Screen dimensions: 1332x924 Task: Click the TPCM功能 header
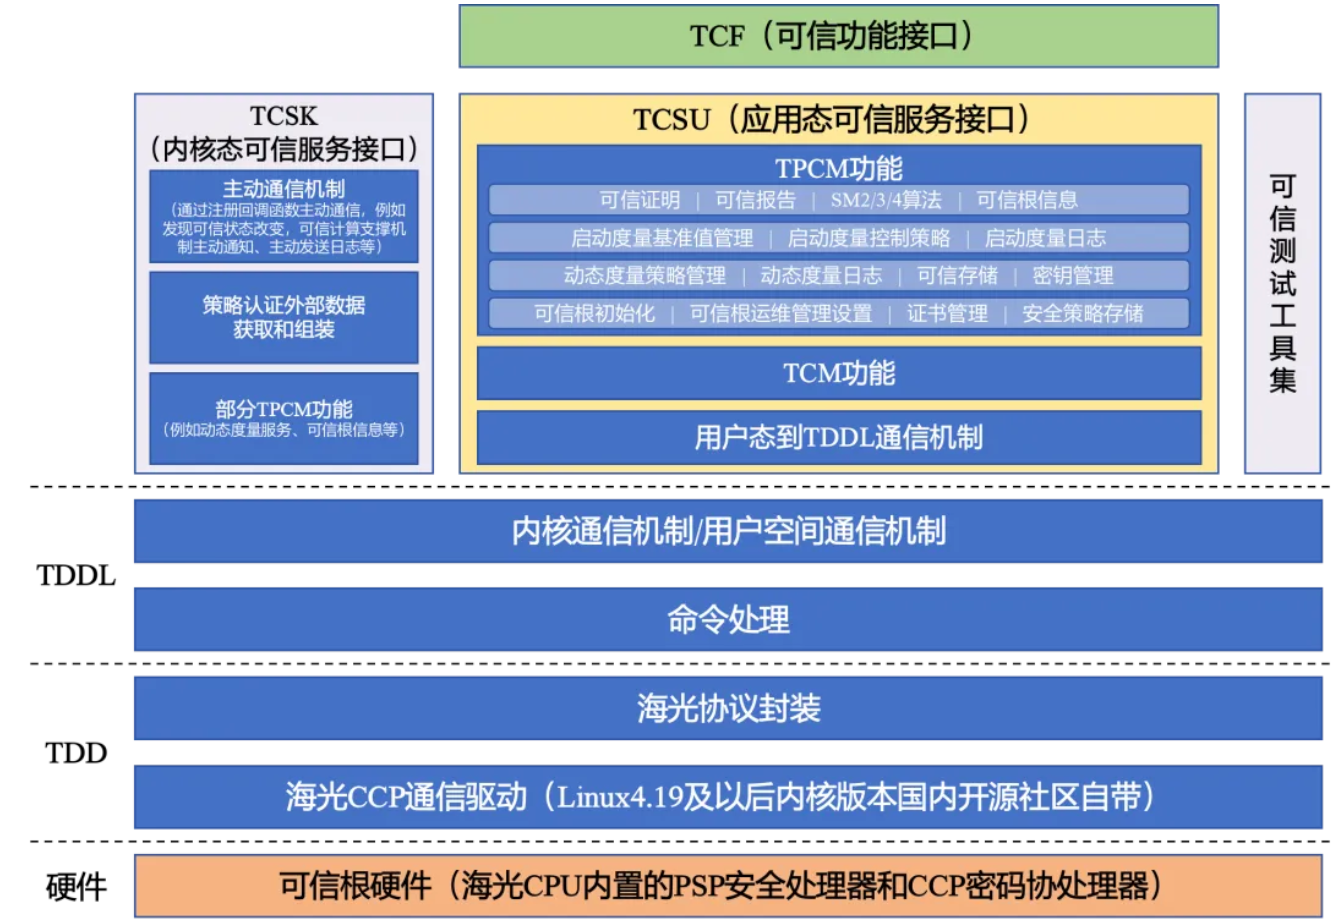[838, 168]
